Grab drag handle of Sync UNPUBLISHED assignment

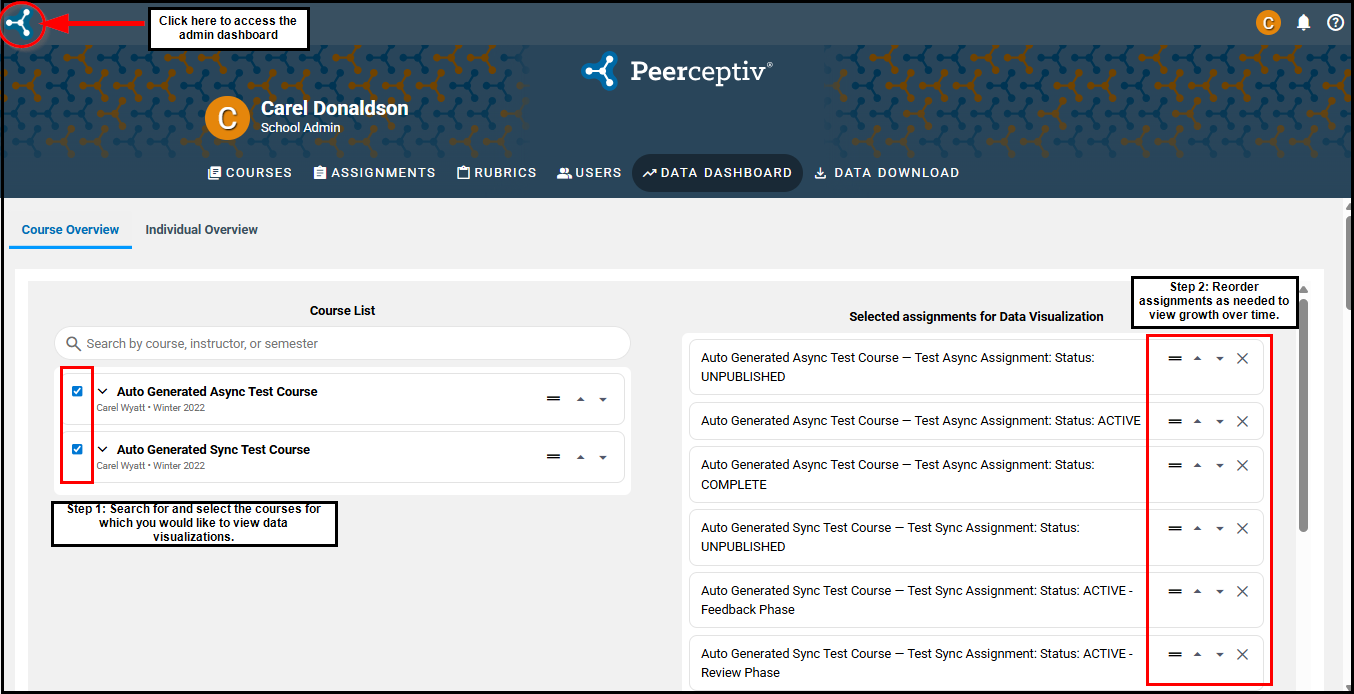[1175, 528]
